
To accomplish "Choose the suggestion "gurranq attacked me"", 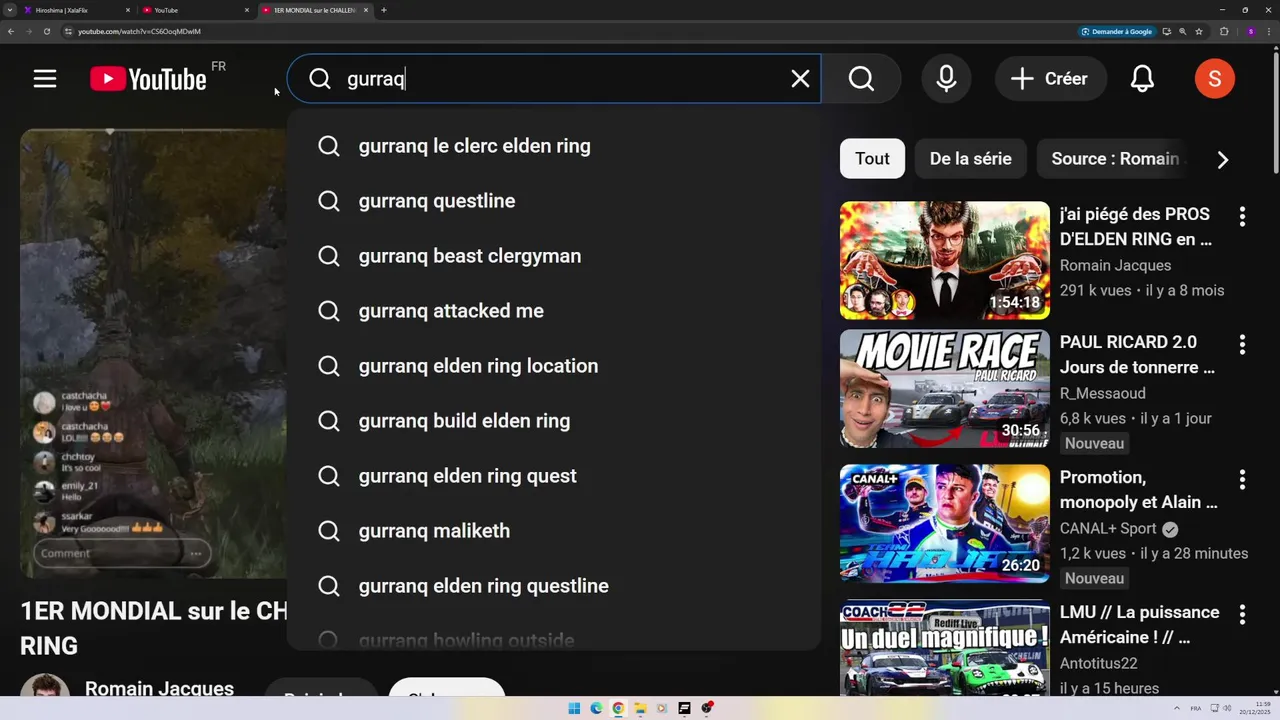I will tap(554, 311).
